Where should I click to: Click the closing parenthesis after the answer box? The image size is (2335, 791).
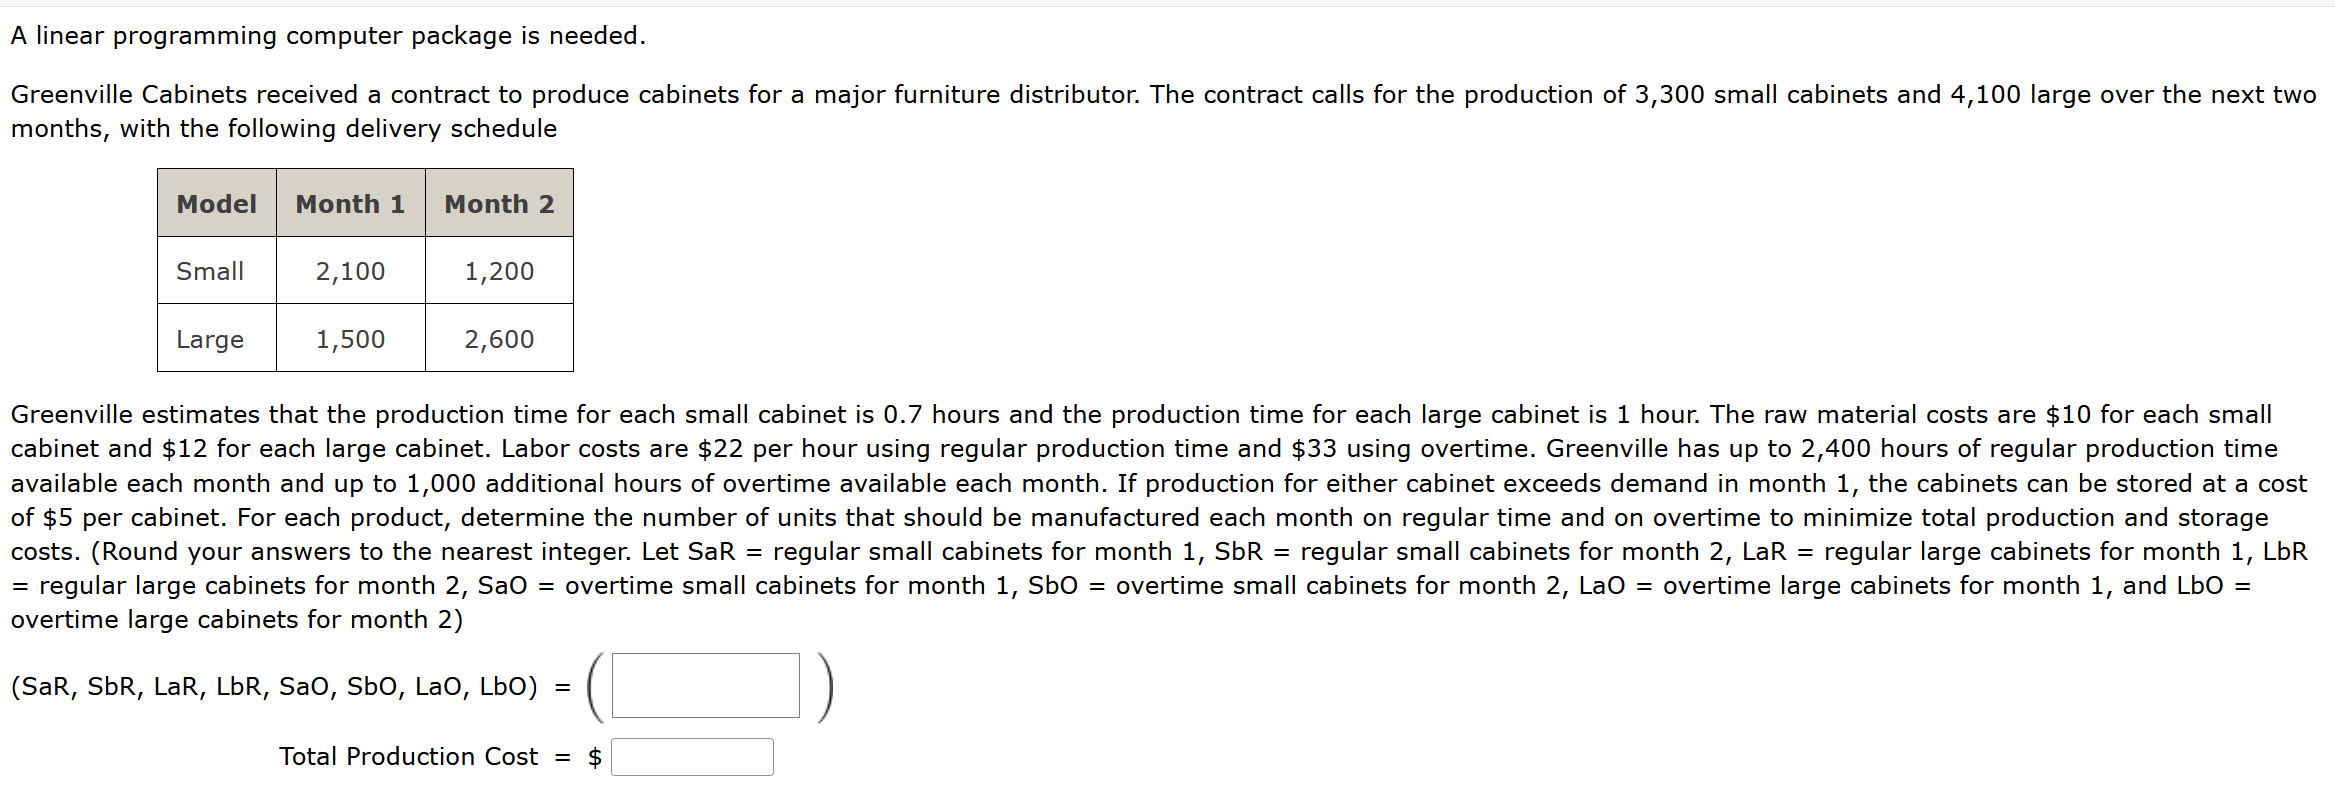pos(824,687)
